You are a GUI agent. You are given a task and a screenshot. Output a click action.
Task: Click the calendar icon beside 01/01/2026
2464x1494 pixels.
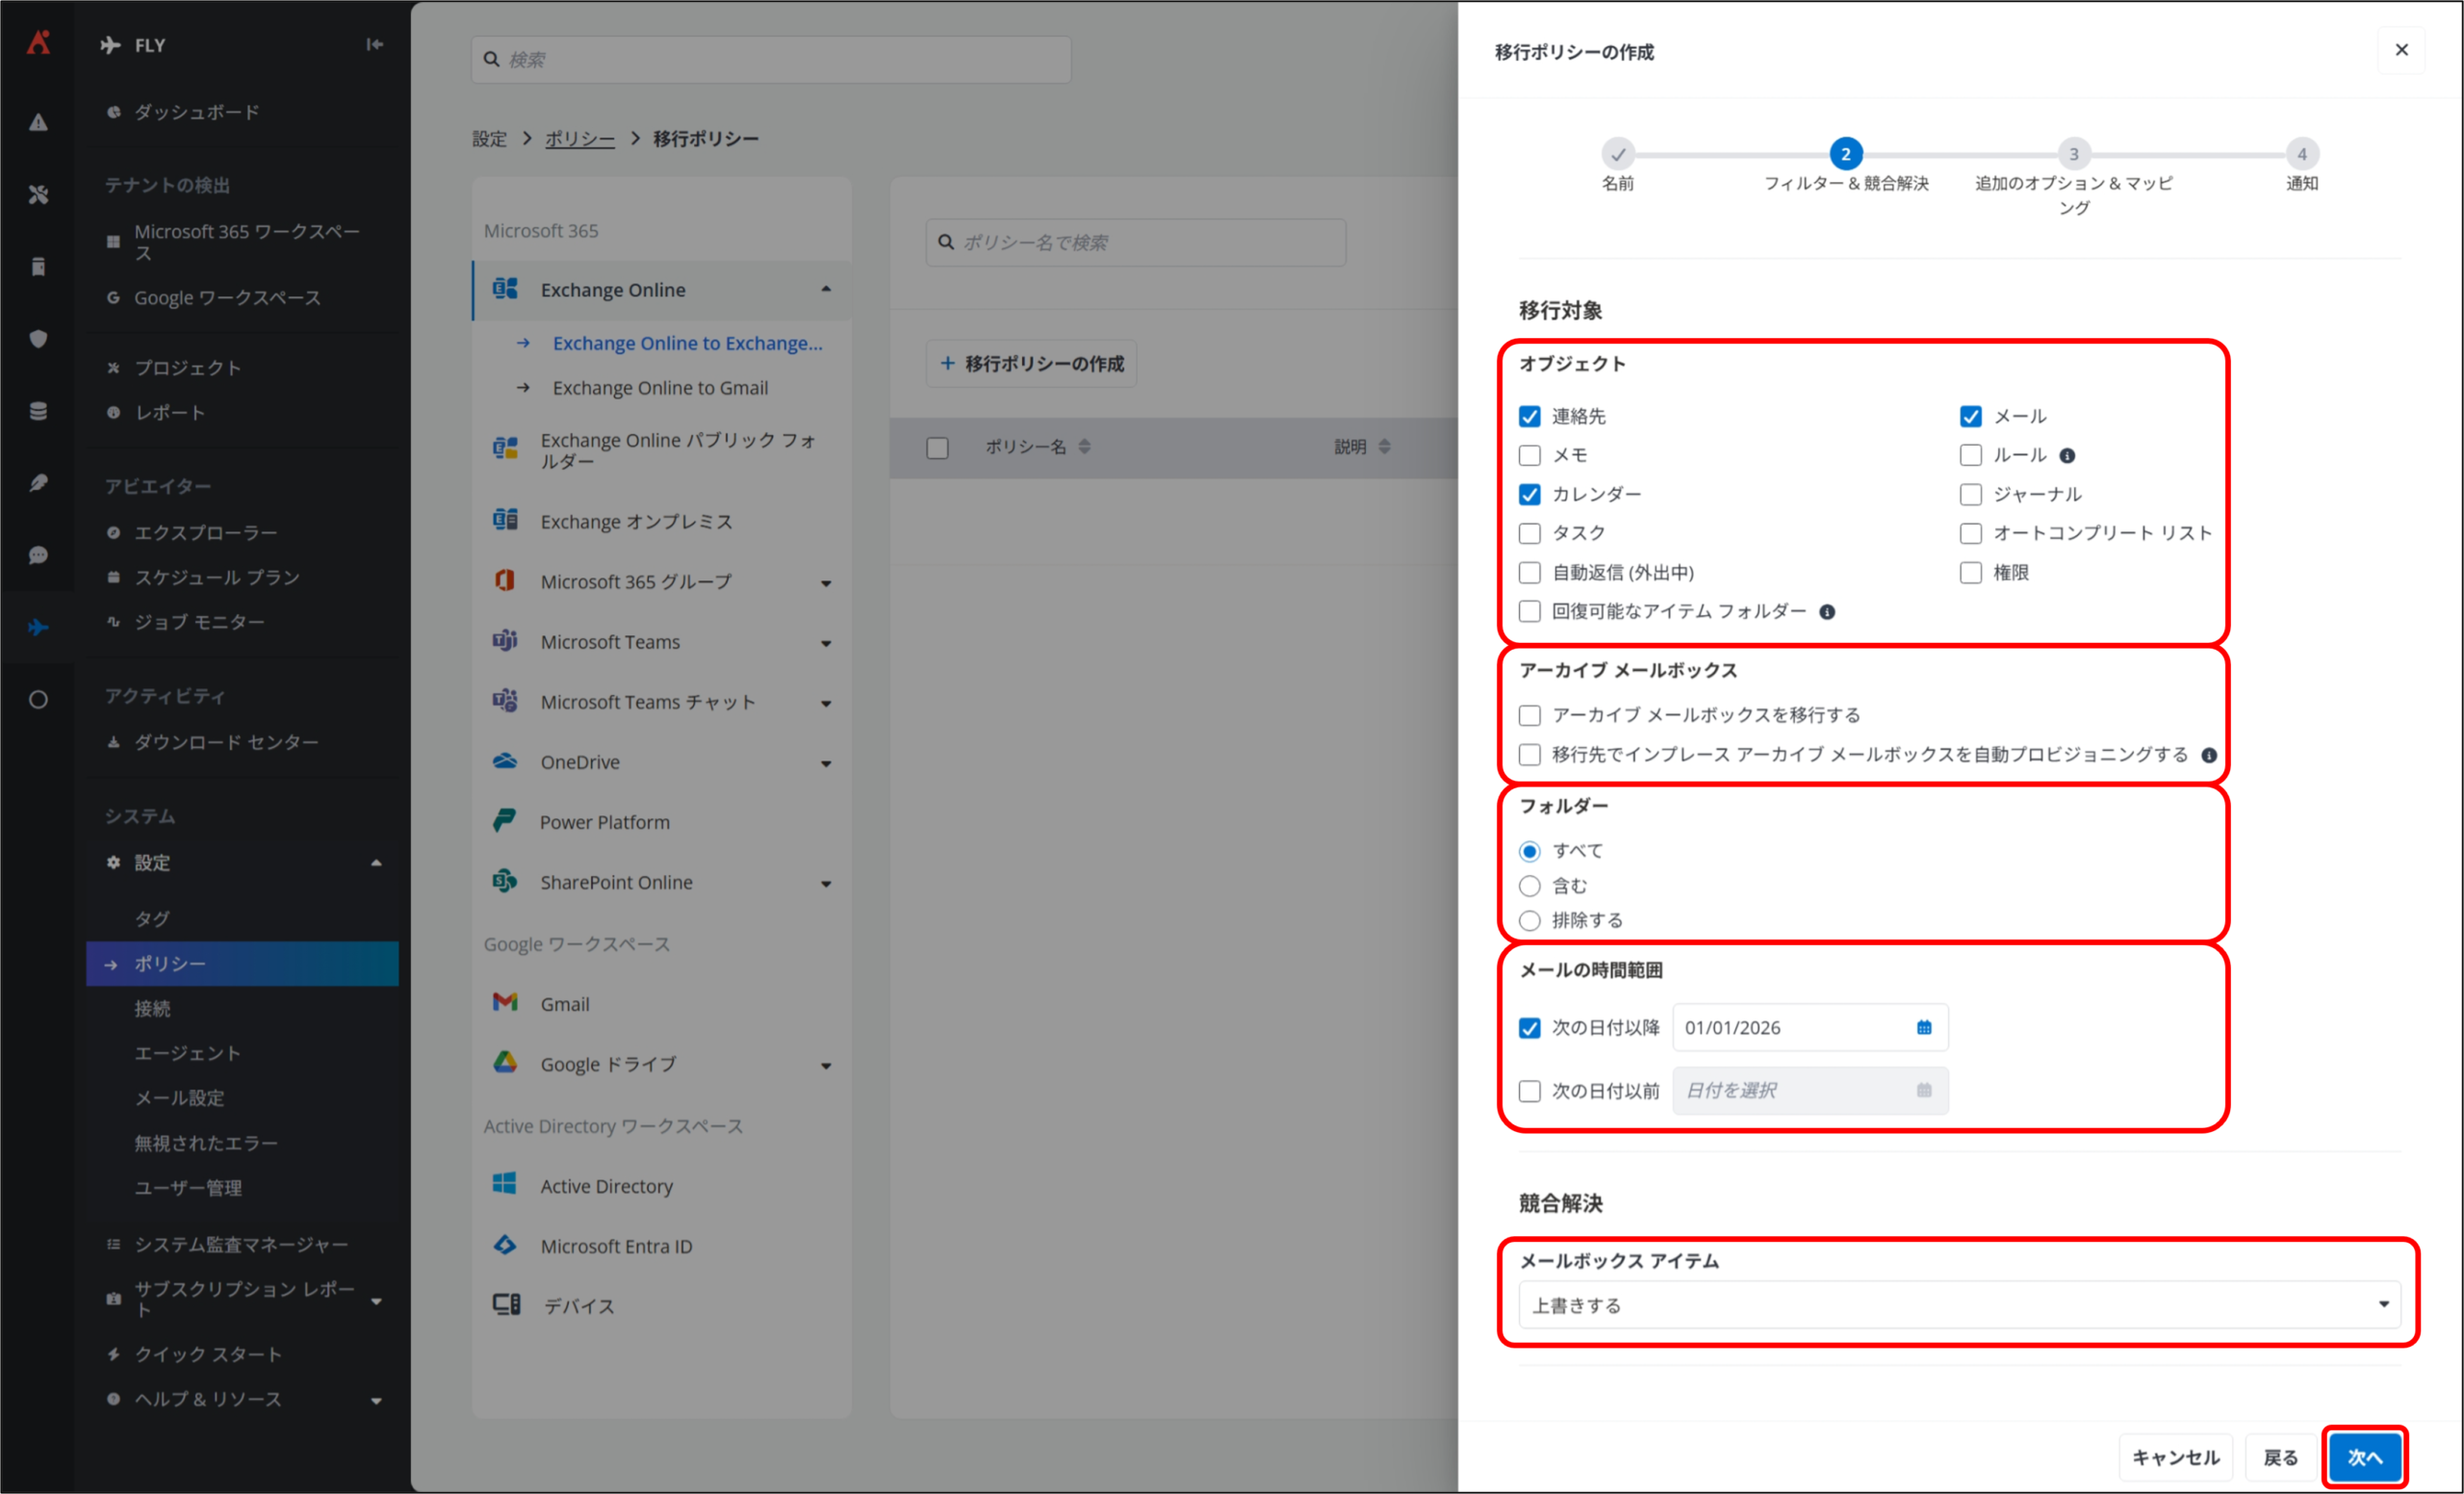(1923, 1027)
